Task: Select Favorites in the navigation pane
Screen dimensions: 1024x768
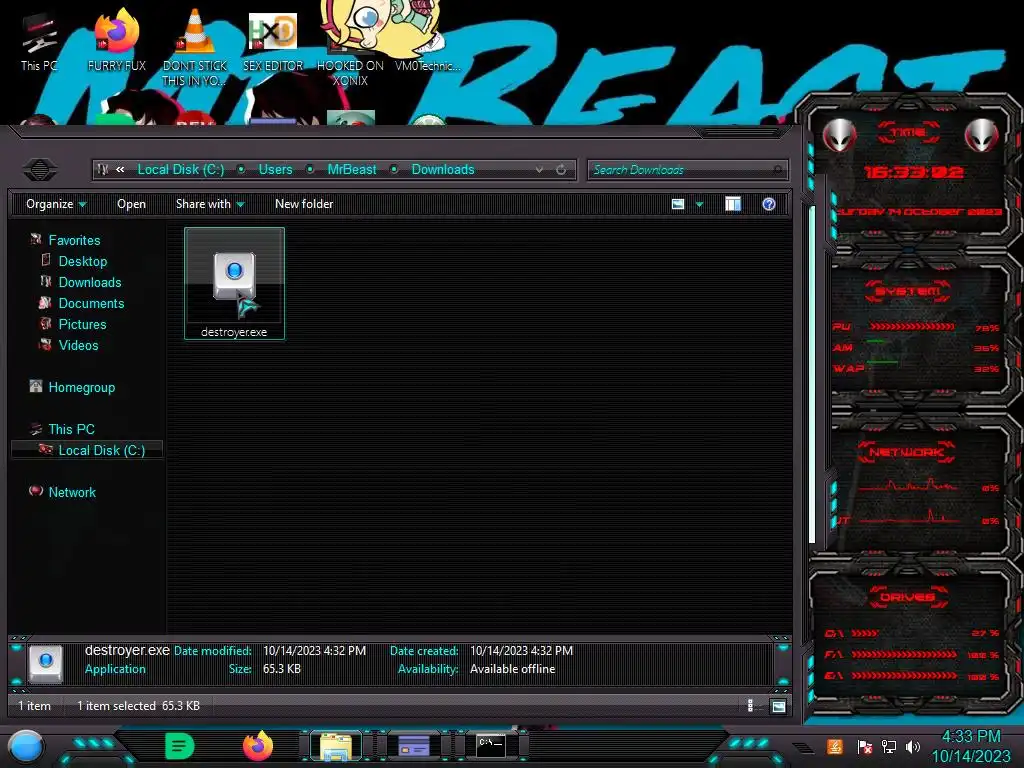Action: click(74, 240)
